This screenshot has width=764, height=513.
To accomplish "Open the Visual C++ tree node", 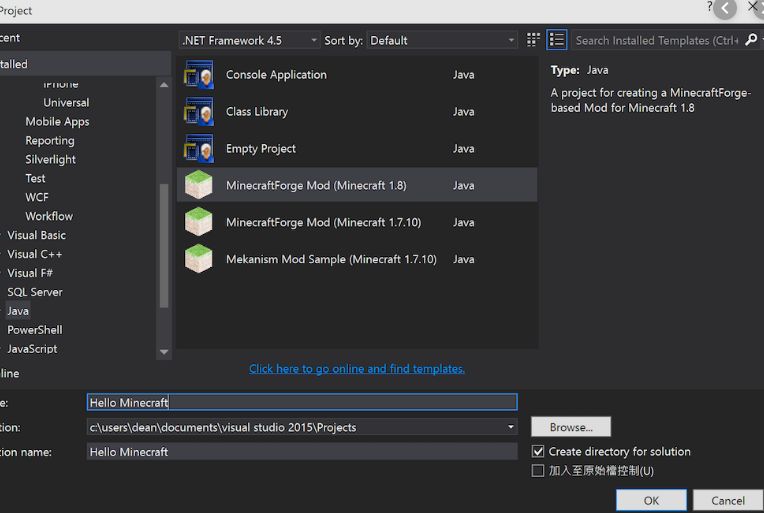I will pyautogui.click(x=34, y=254).
